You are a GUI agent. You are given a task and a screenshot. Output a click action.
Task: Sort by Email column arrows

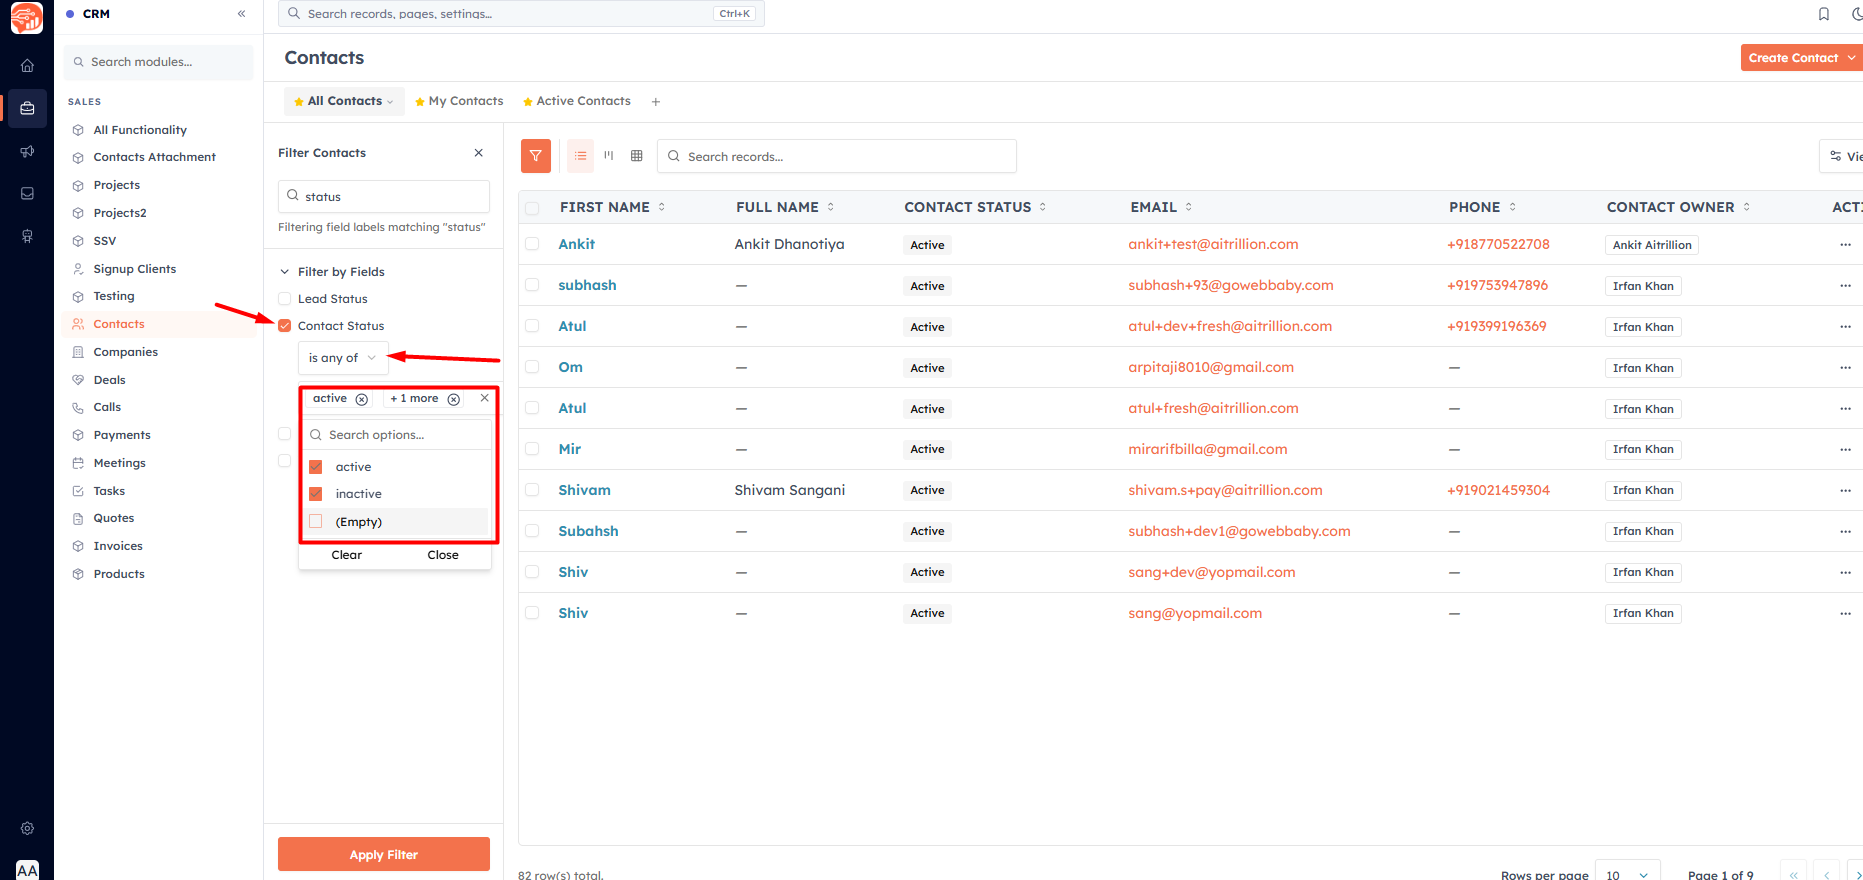point(1189,207)
